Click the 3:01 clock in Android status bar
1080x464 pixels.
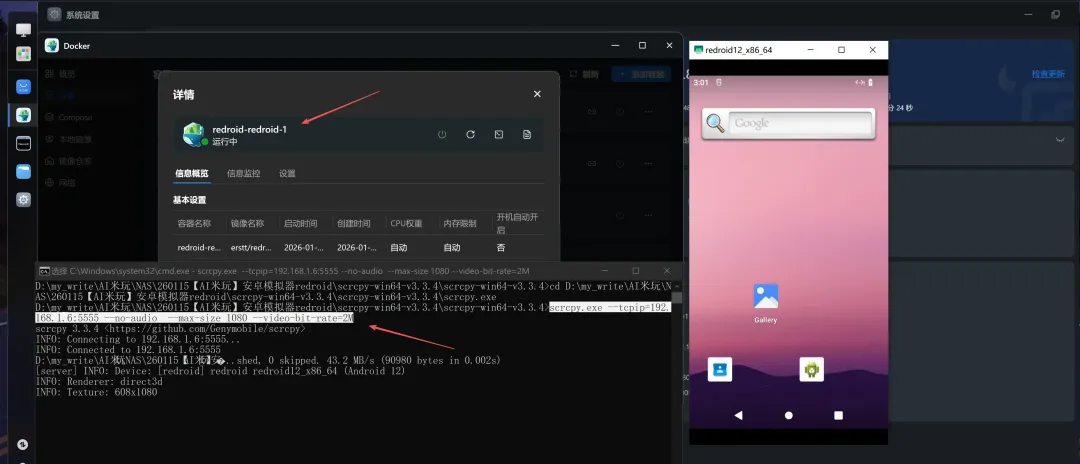(701, 83)
